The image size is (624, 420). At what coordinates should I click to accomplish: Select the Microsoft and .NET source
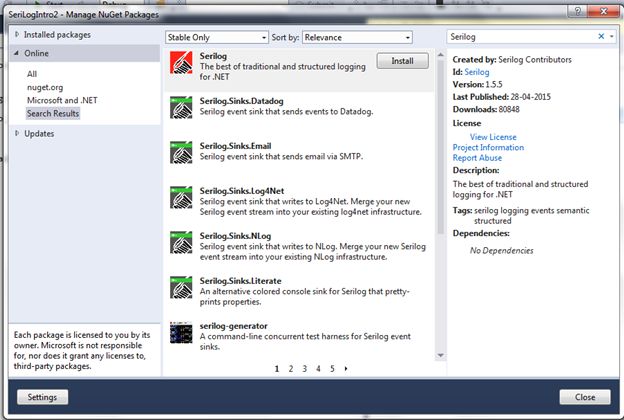pos(62,100)
